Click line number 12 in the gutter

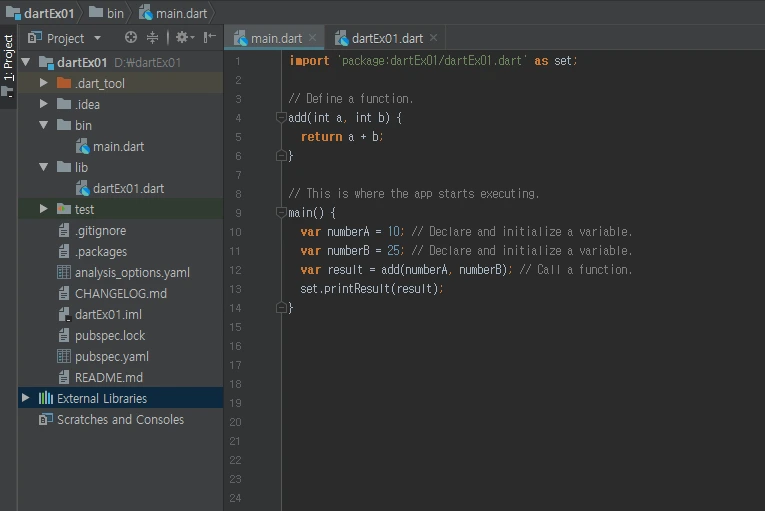tap(235, 270)
